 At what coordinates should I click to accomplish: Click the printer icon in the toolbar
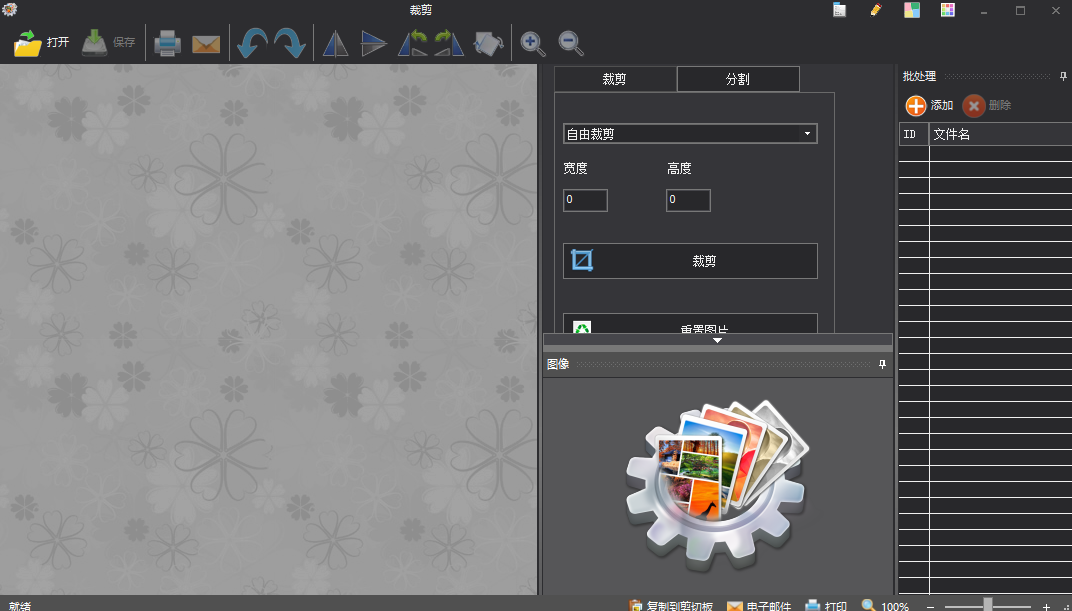pyautogui.click(x=167, y=43)
